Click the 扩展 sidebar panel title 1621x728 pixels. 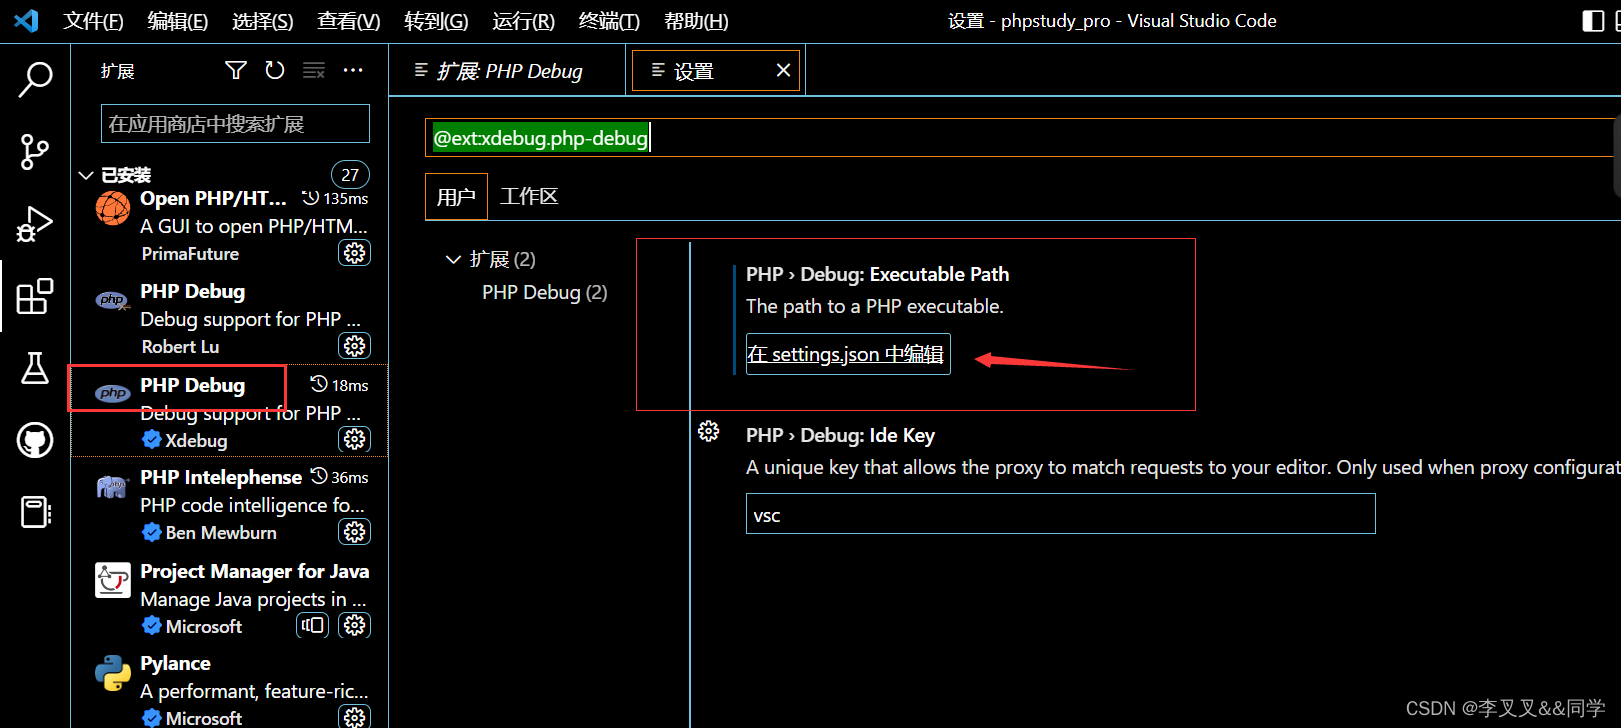point(117,71)
